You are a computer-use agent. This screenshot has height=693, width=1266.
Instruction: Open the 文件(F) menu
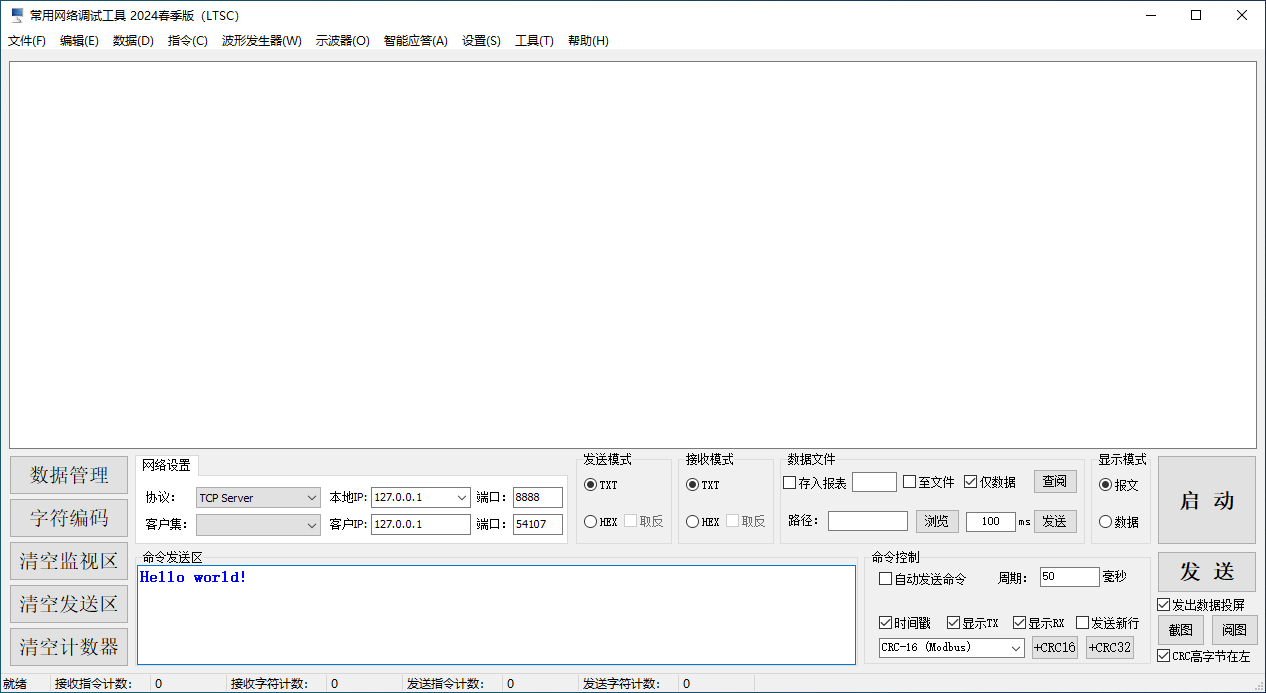pos(27,41)
